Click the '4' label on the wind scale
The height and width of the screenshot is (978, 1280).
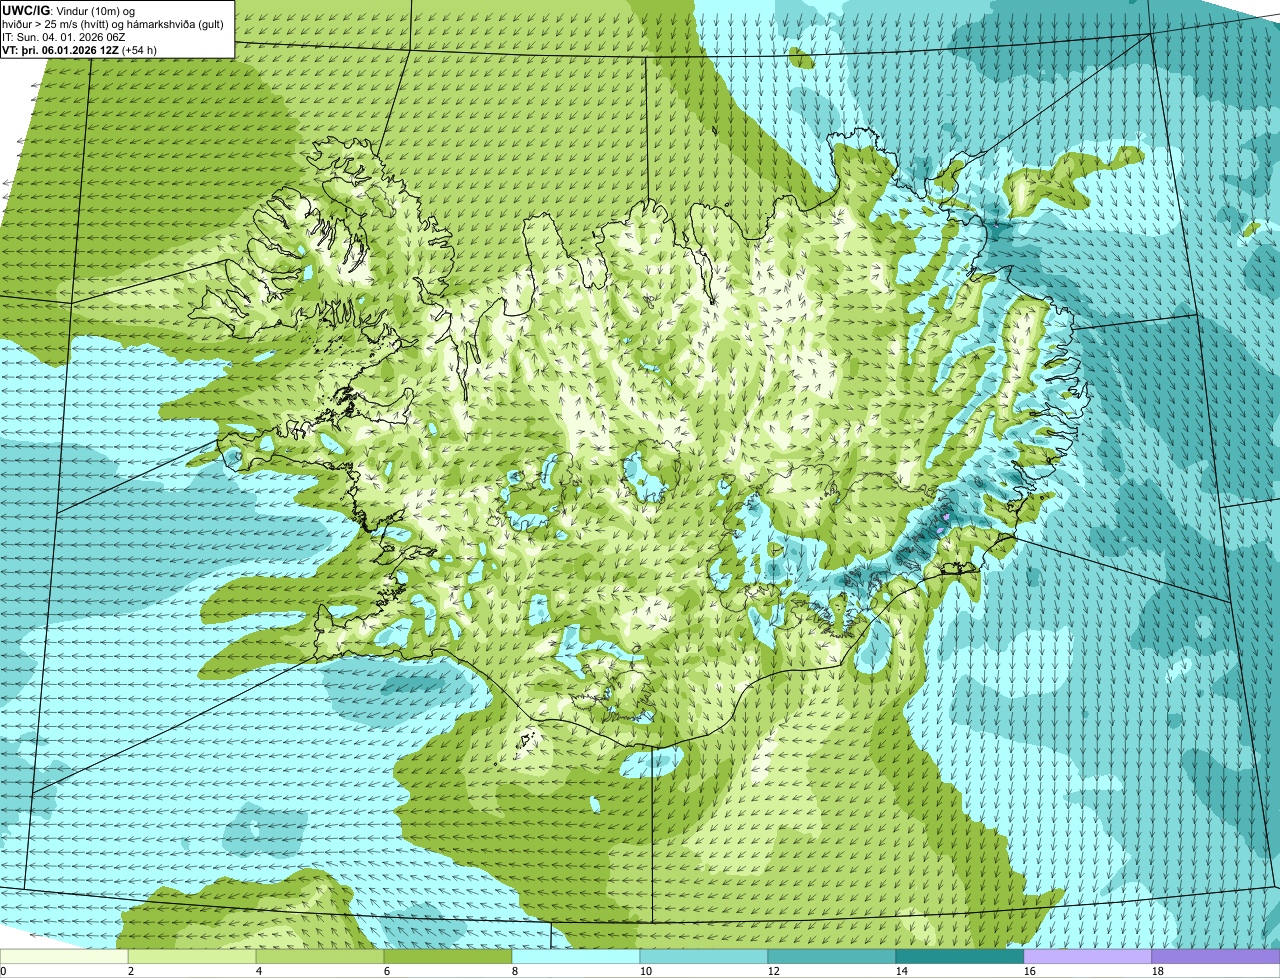click(x=259, y=971)
